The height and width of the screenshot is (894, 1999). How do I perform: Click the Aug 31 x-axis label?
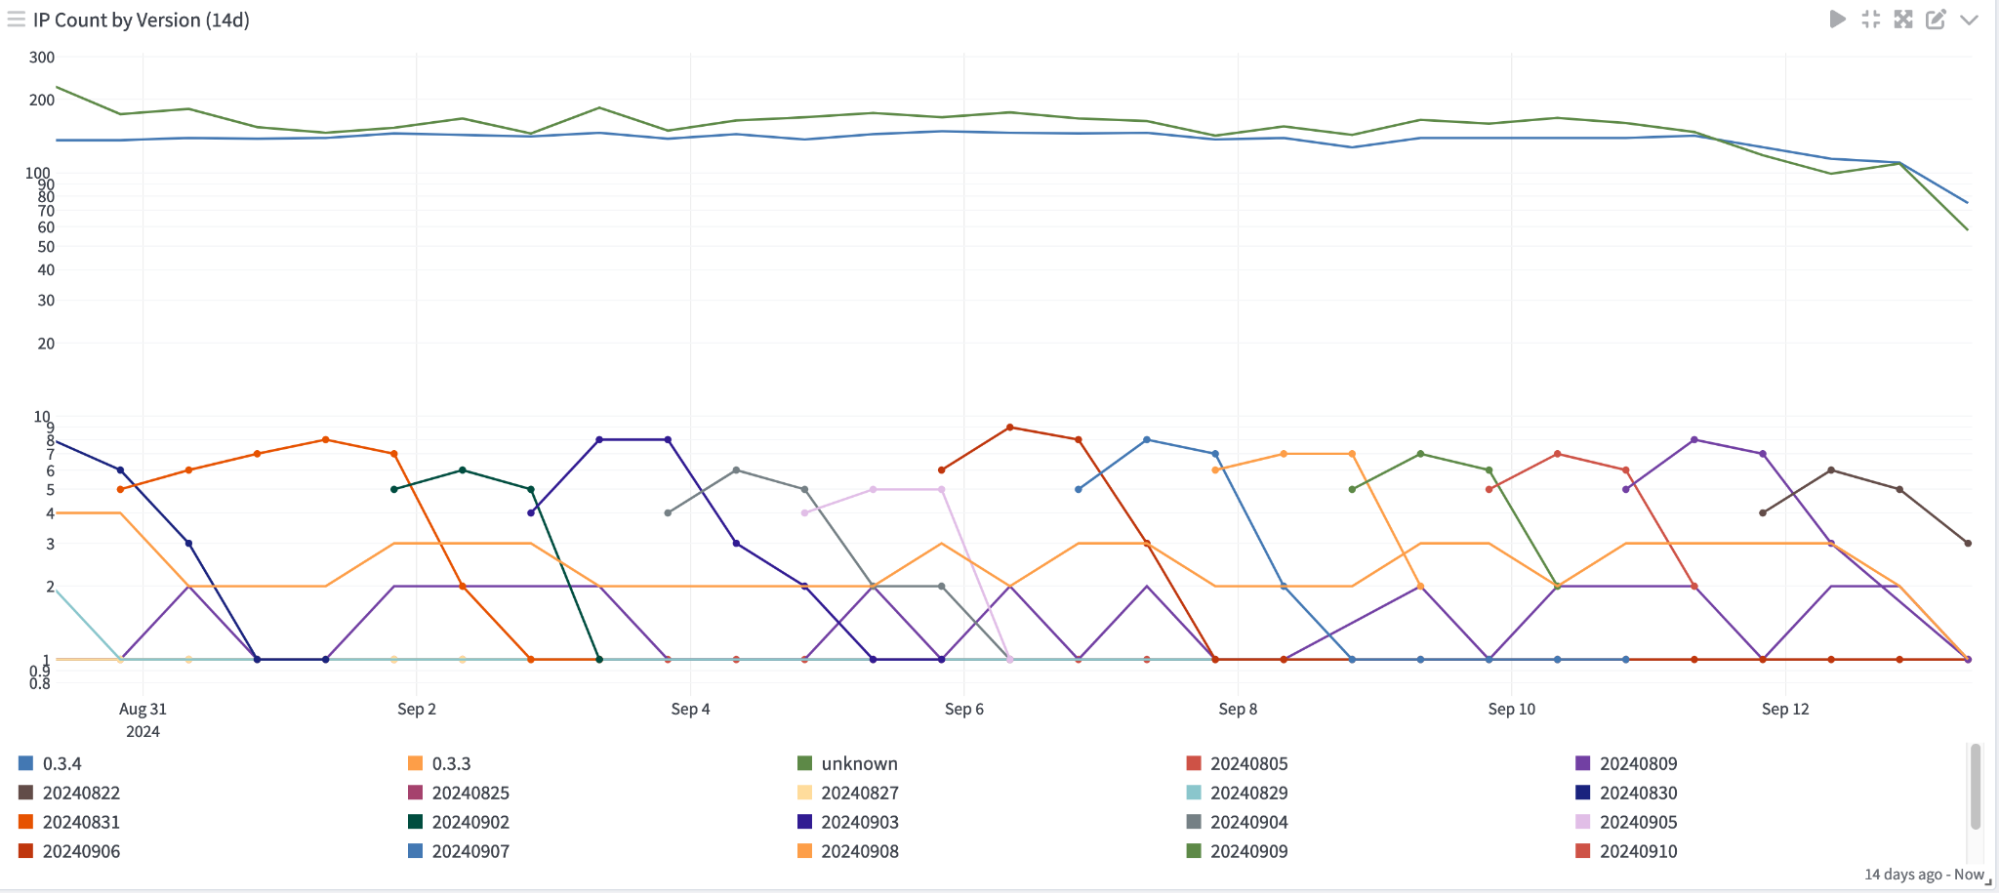click(143, 709)
